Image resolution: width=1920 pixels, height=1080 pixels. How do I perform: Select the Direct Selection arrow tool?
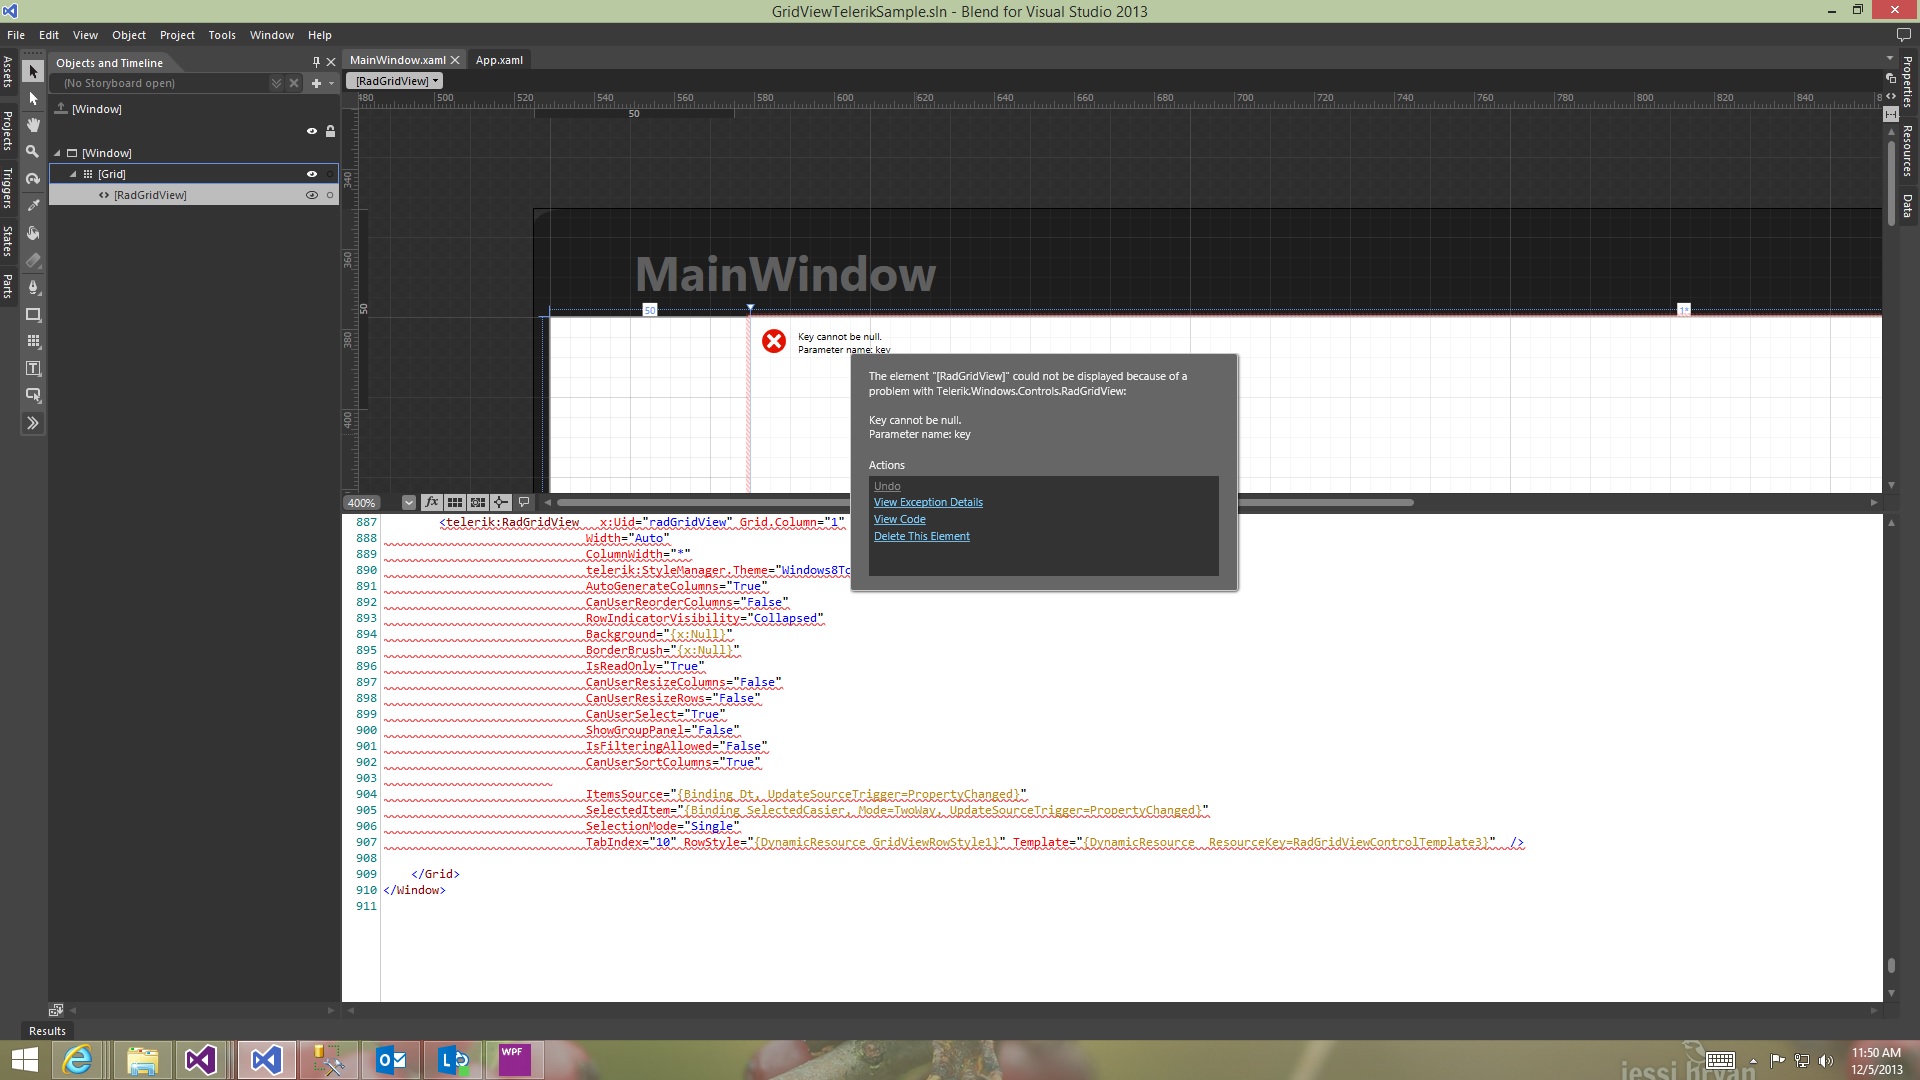(x=33, y=98)
